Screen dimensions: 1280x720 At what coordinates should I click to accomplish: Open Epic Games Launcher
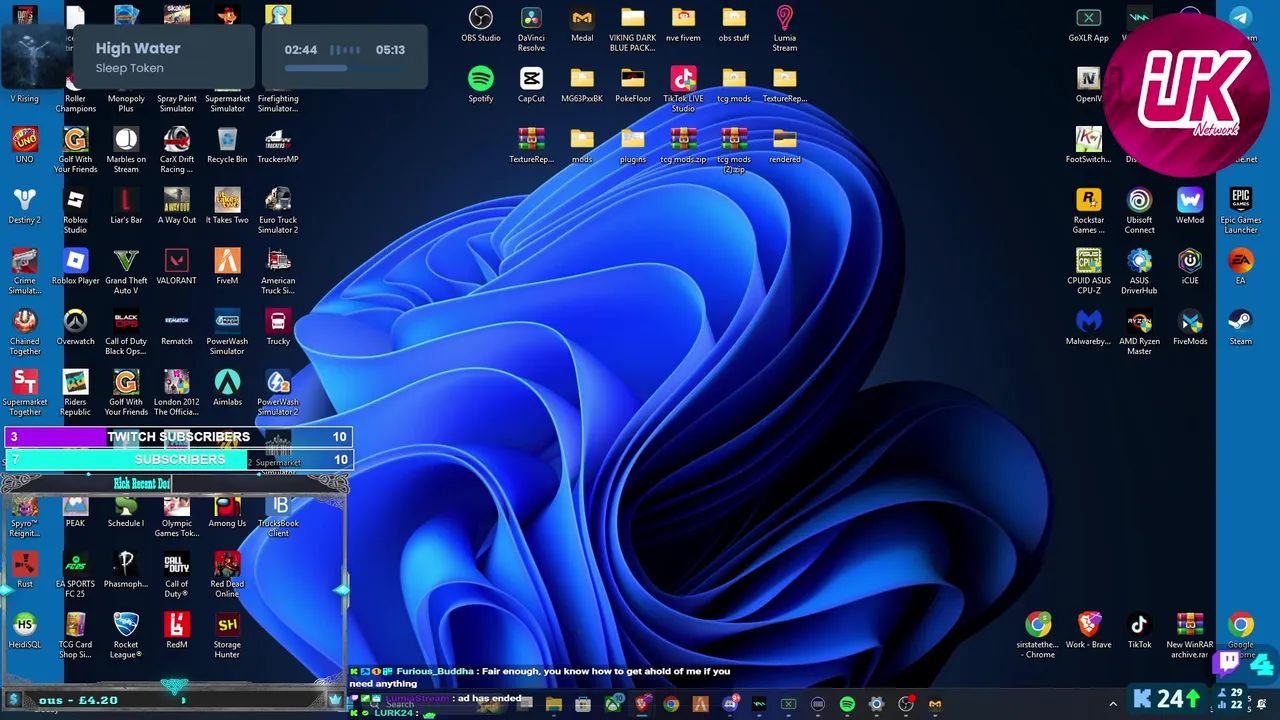pos(1241,210)
